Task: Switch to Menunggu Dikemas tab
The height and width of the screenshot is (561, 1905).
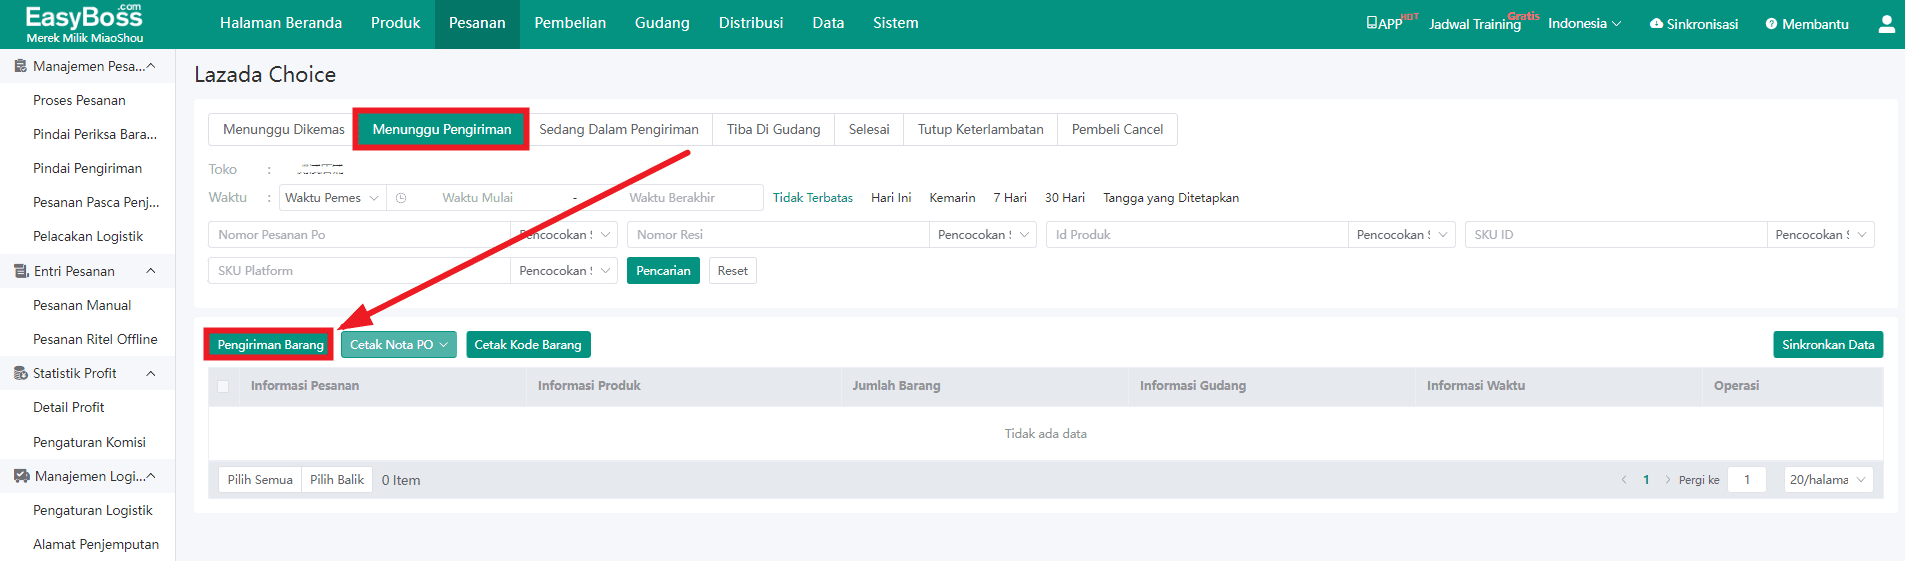Action: pos(283,130)
